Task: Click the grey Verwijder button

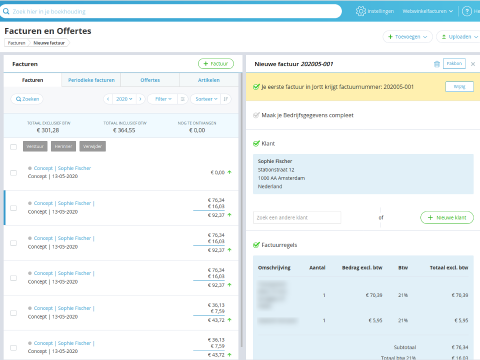Action: click(93, 146)
